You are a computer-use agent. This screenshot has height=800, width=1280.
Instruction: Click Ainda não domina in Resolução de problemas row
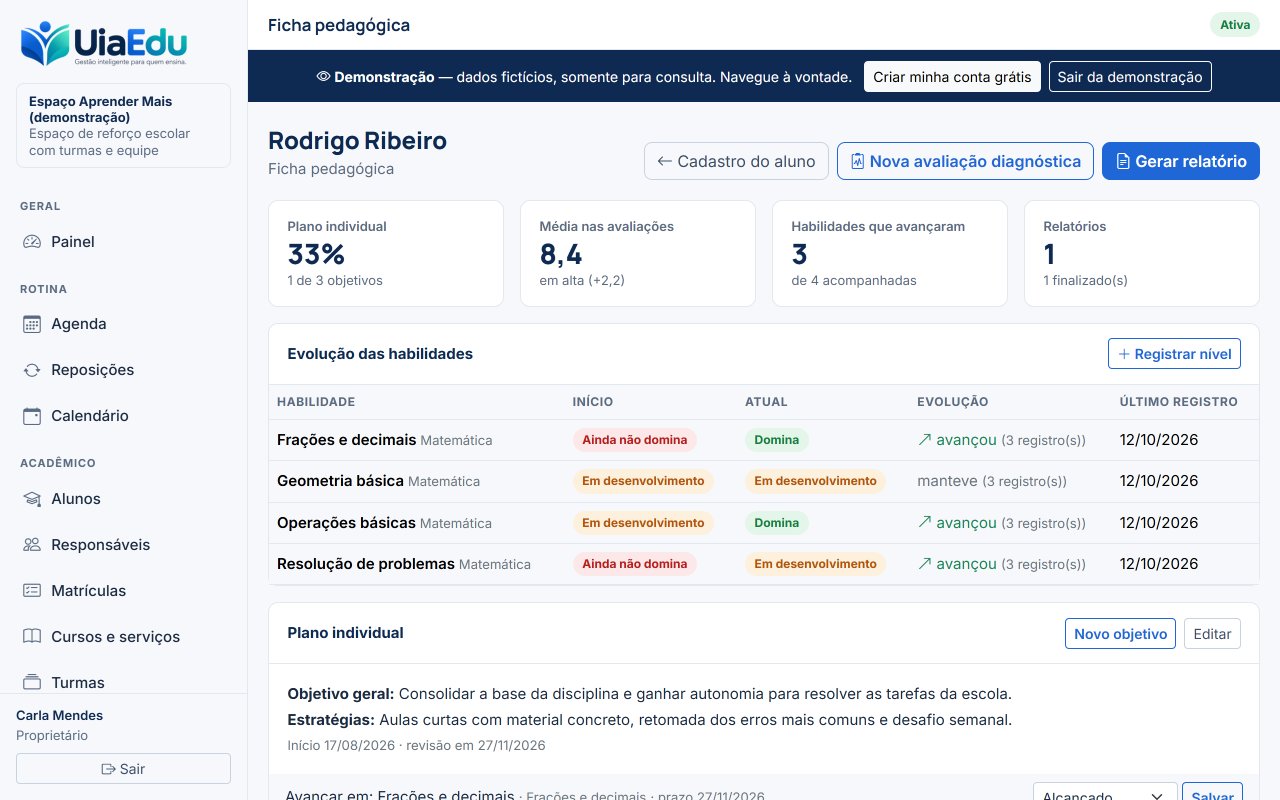(x=635, y=564)
